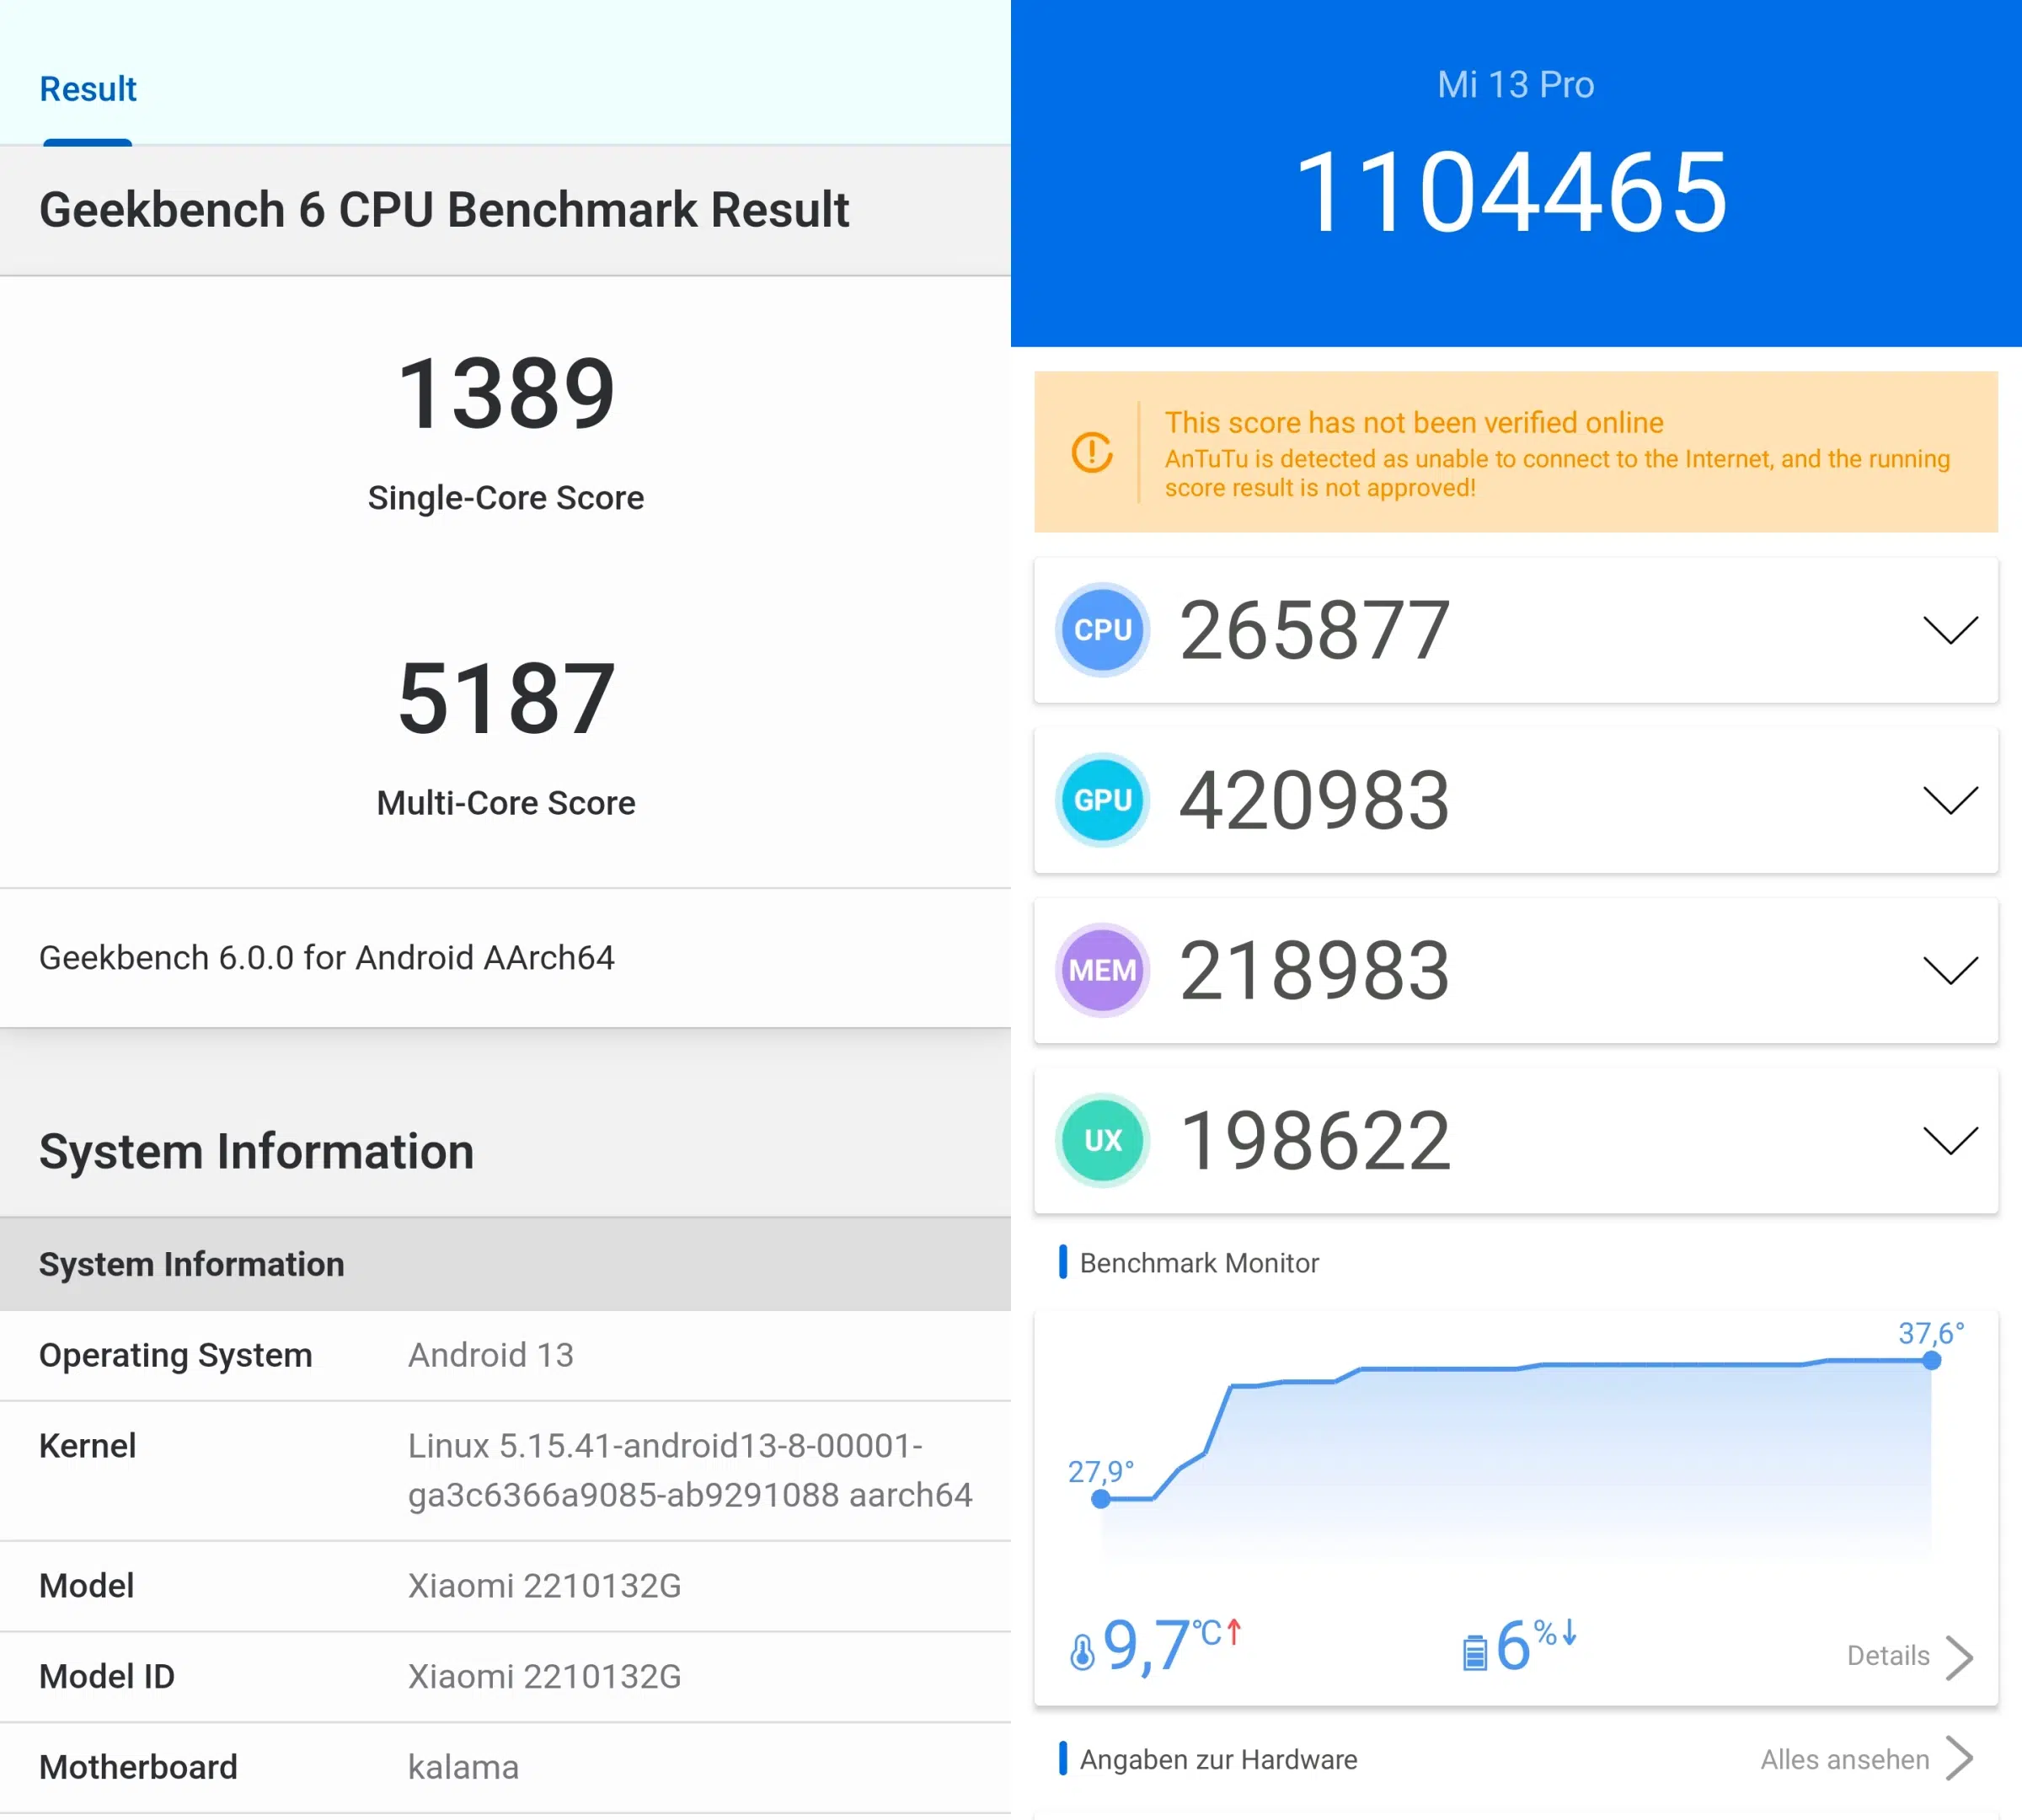
Task: Click the CPU circle icon in AnTuTu
Action: (1102, 630)
